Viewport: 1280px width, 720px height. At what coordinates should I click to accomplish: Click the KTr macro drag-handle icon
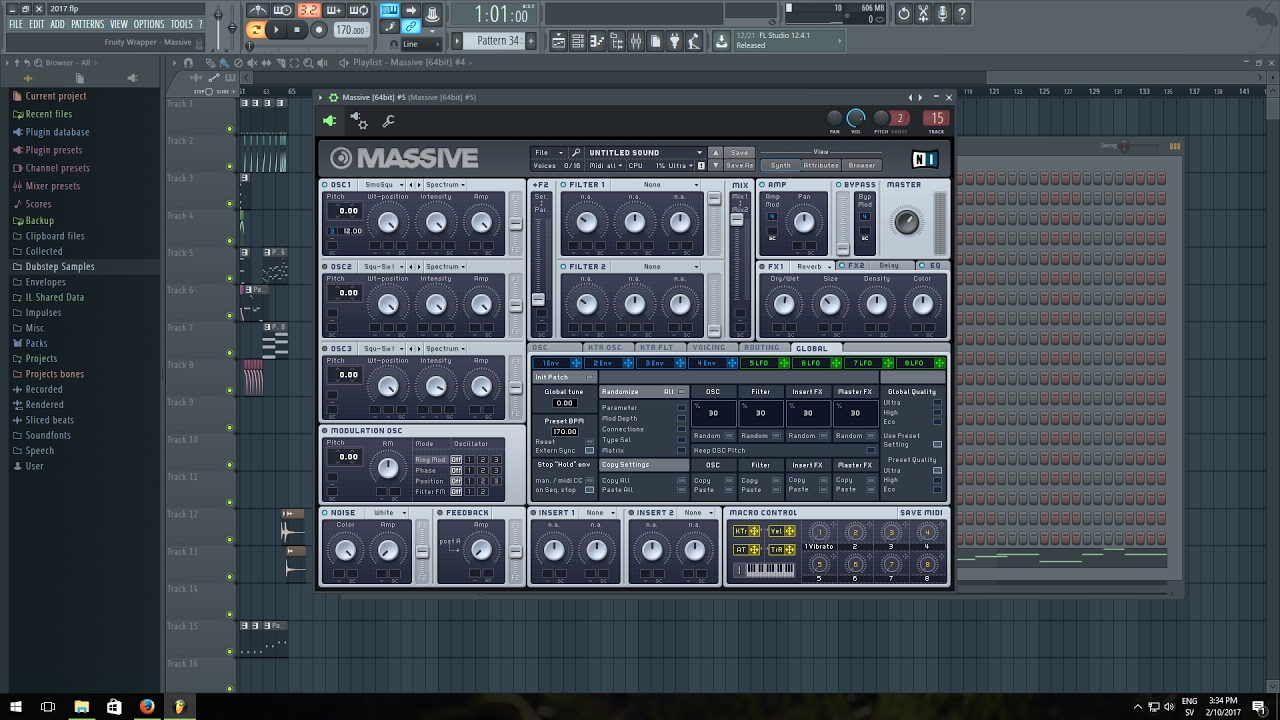[x=754, y=532]
